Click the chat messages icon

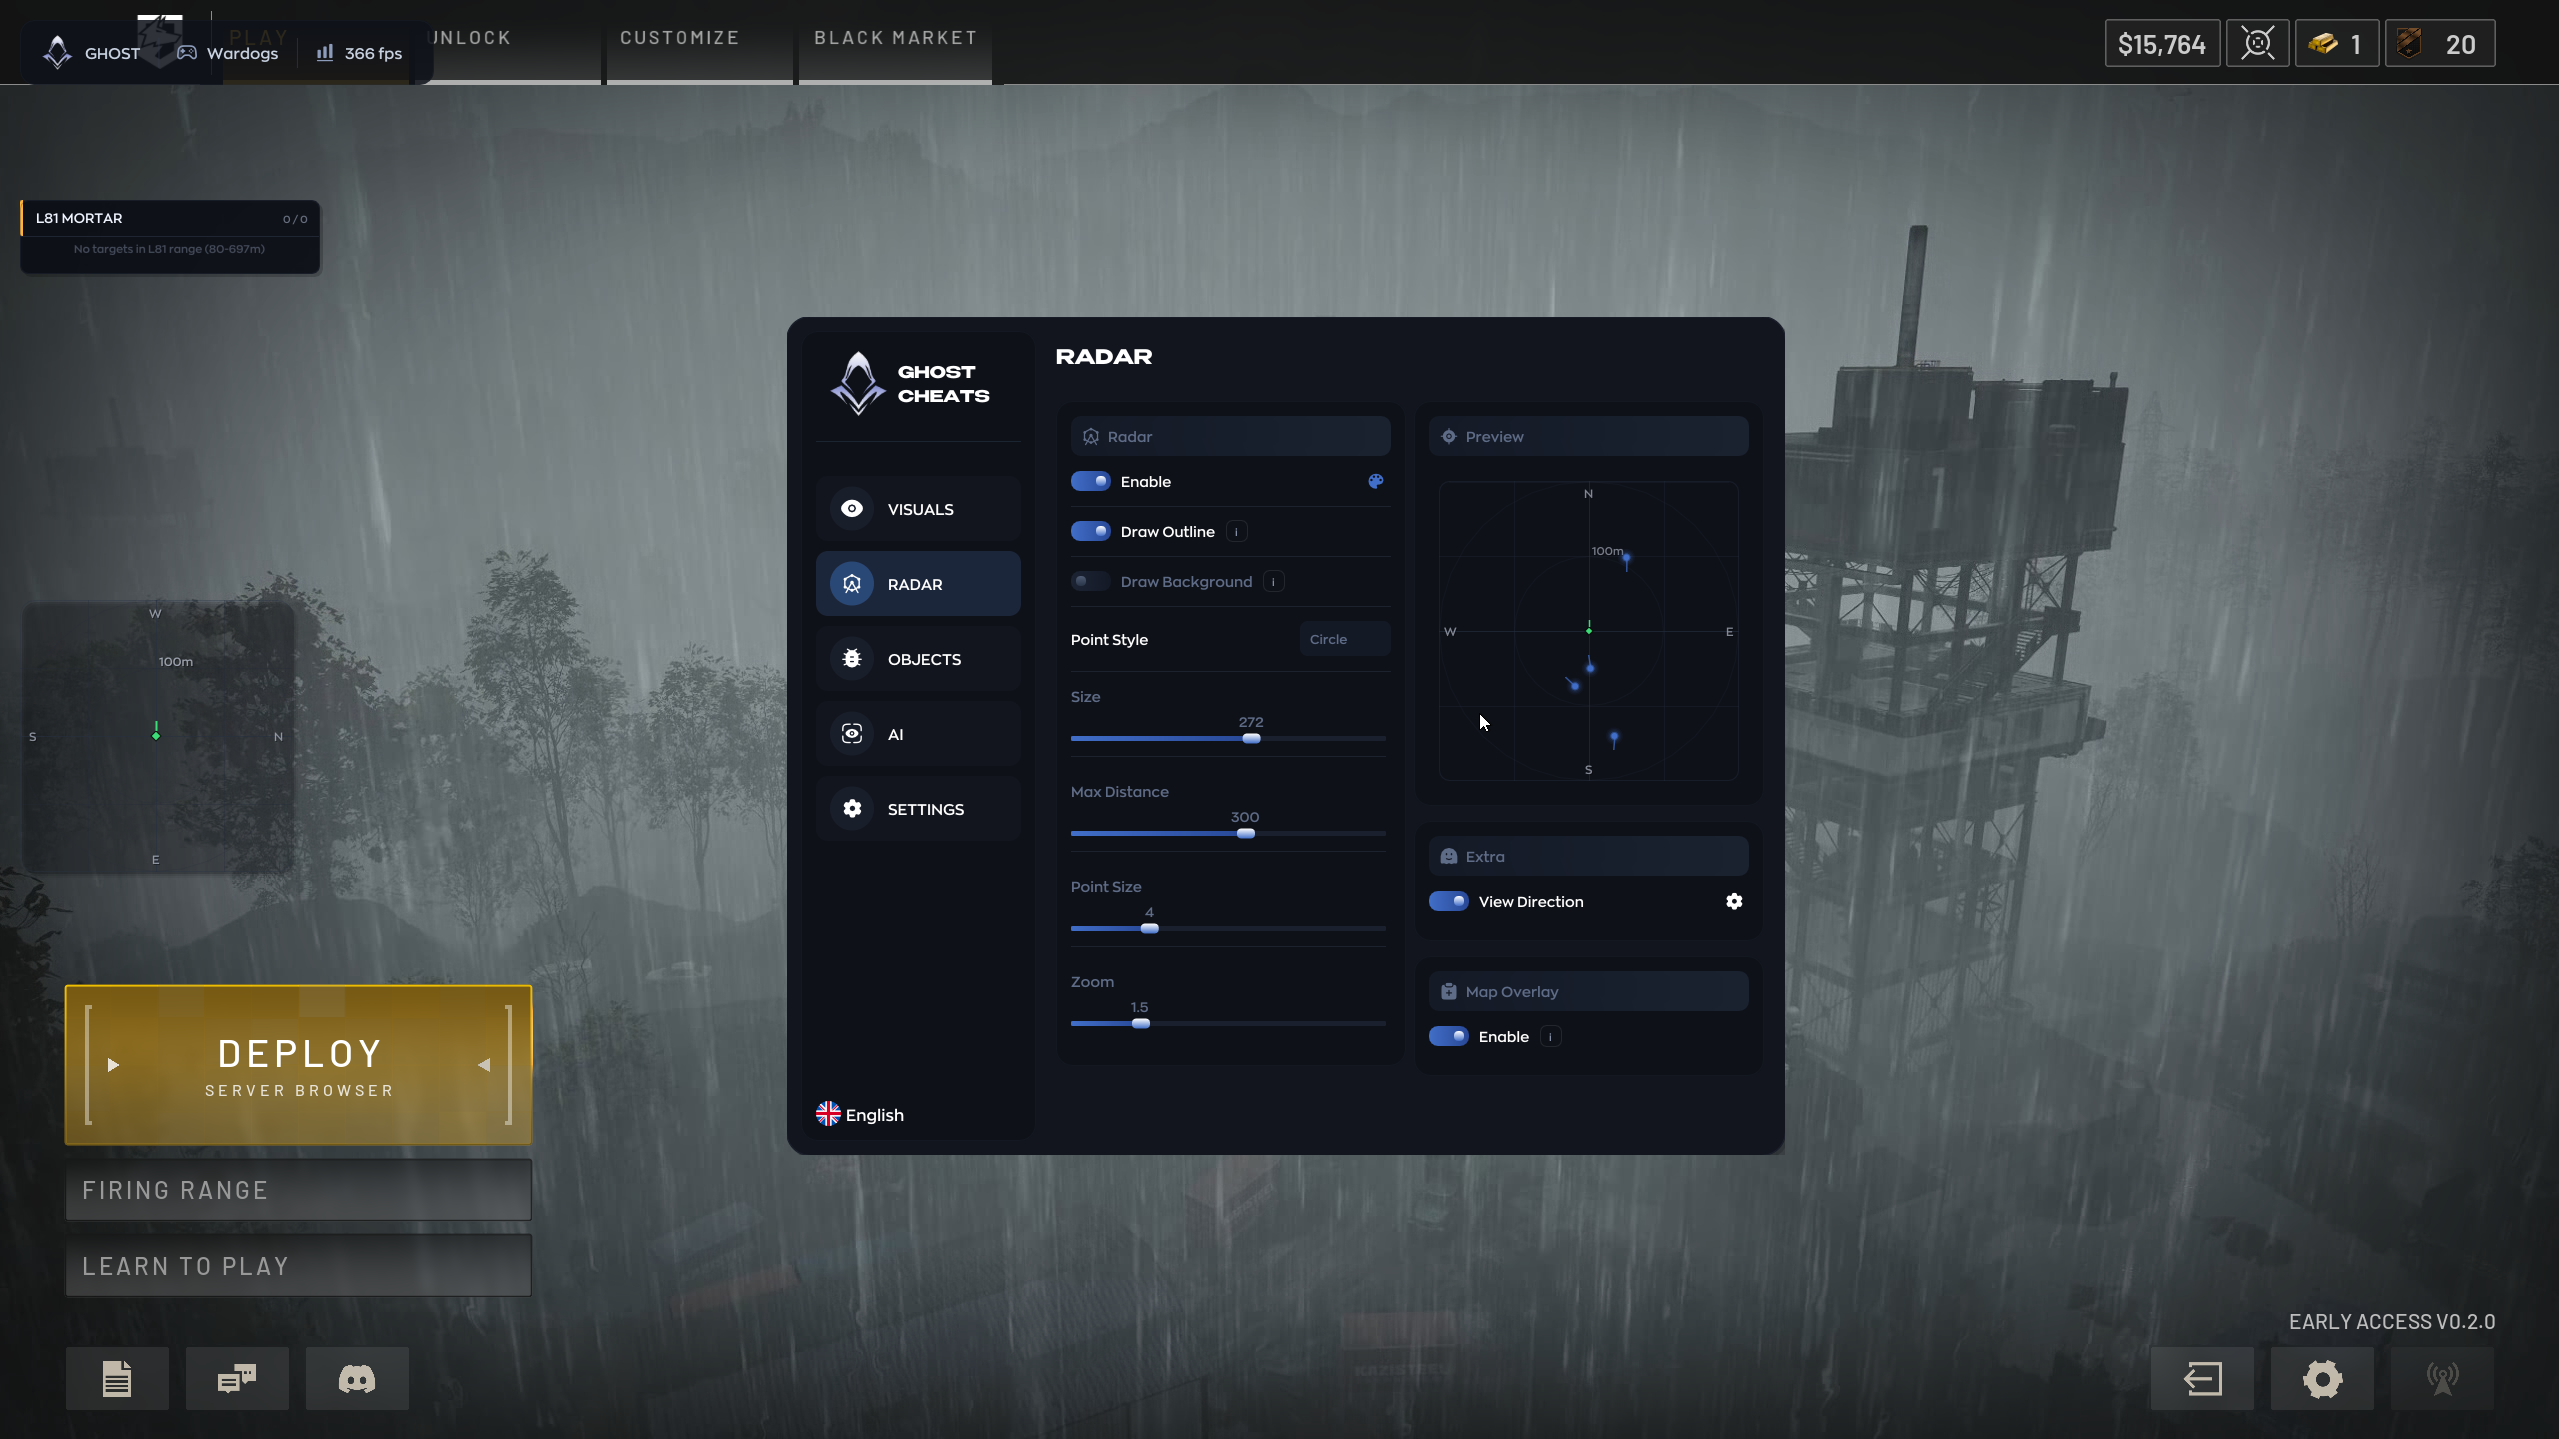point(237,1379)
